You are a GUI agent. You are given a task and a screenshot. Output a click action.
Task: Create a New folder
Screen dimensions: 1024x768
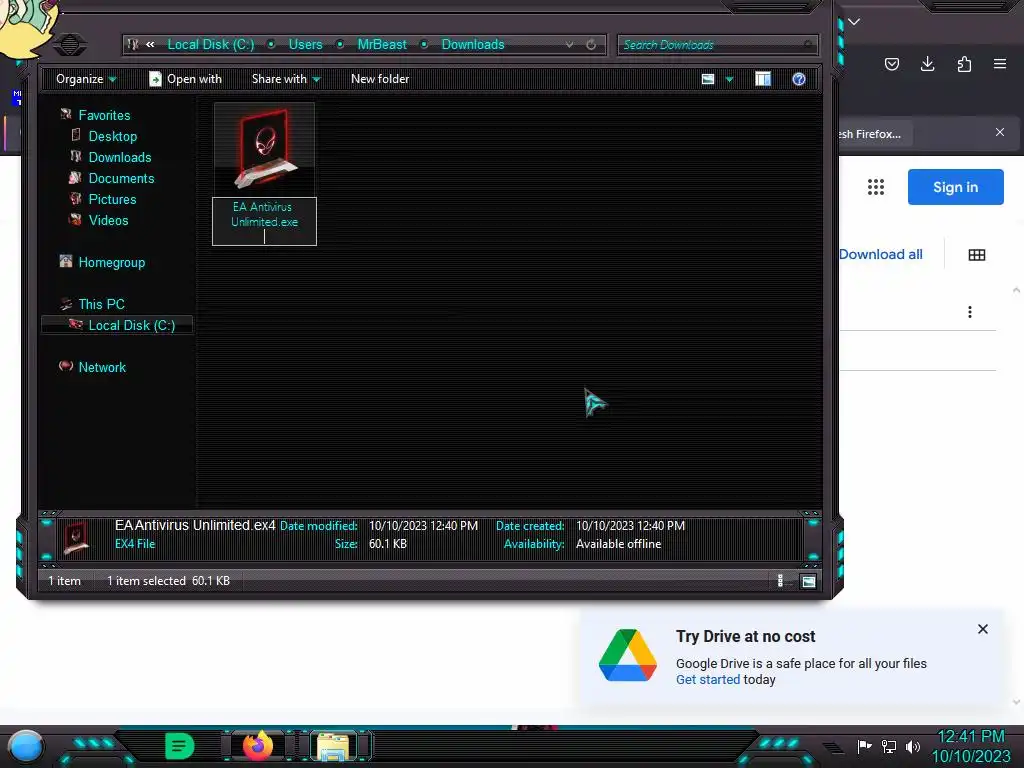click(x=380, y=79)
